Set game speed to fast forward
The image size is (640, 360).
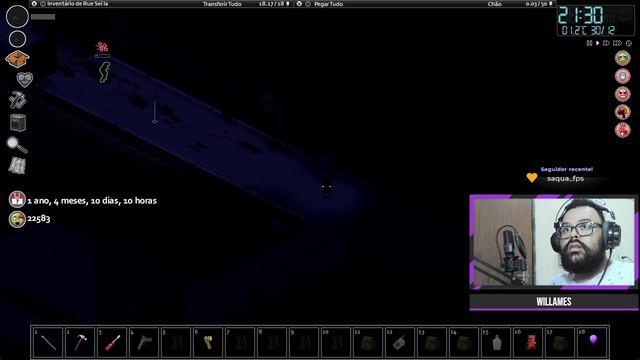point(606,43)
